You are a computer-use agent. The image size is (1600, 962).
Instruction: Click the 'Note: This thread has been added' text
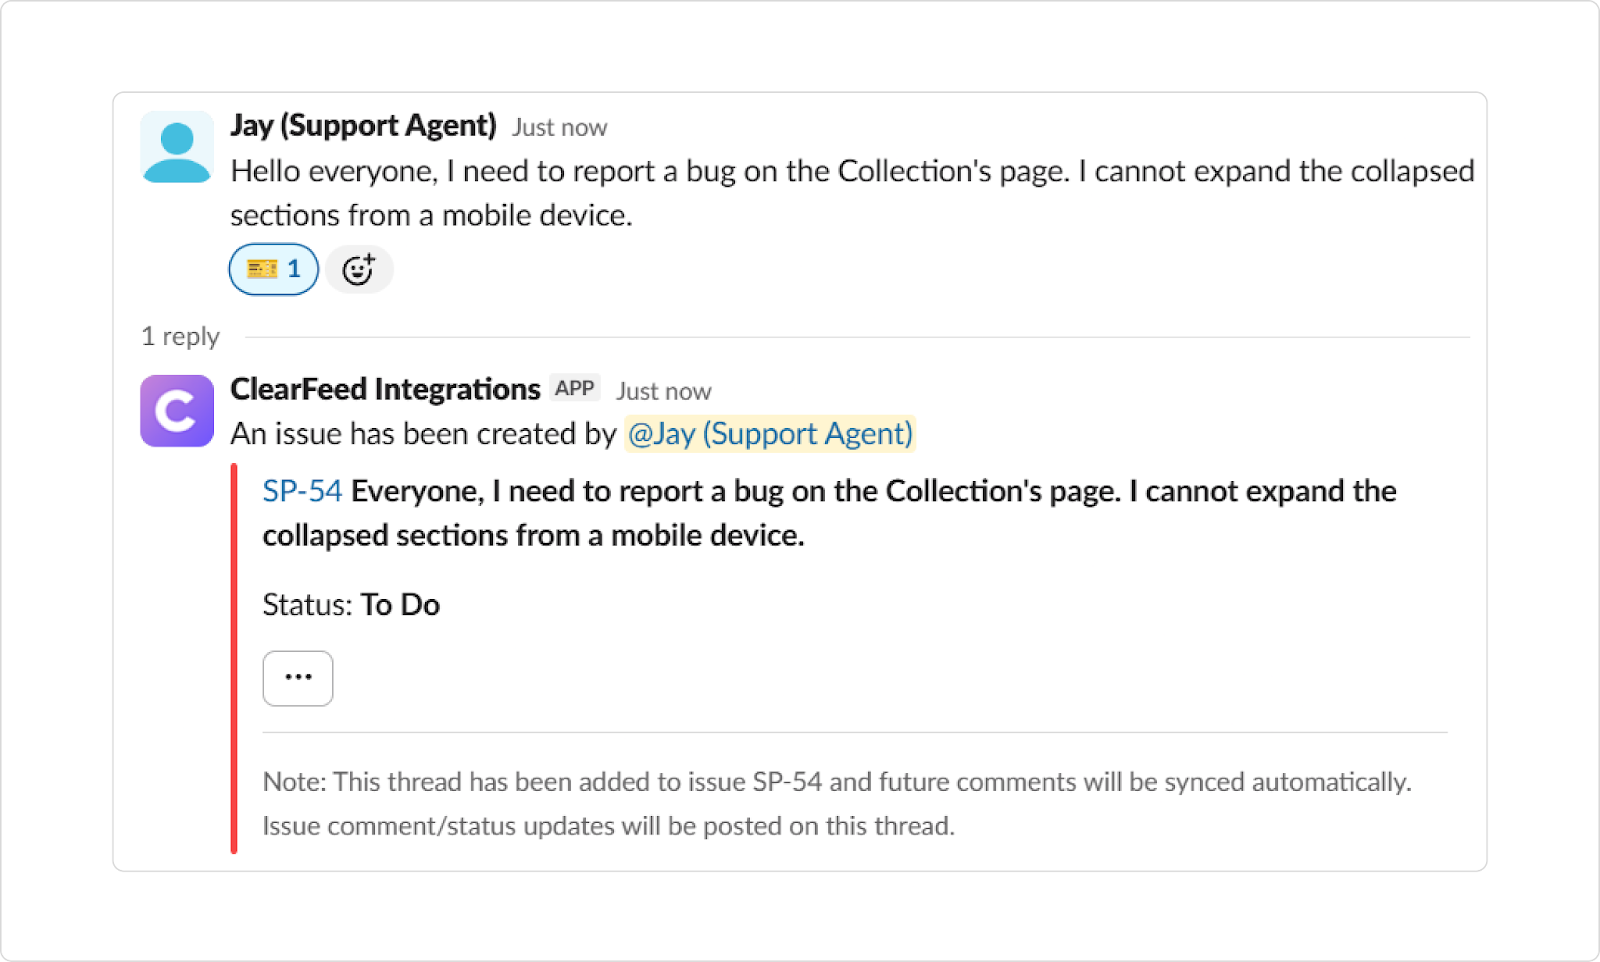coord(837,782)
